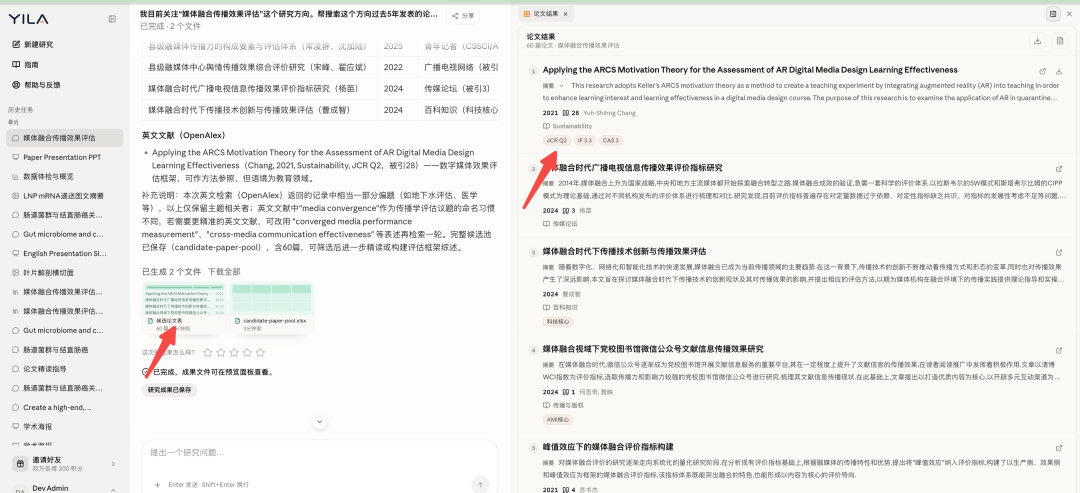Click the 传播与版权 journal label of paper 4
The height and width of the screenshot is (493, 1080).
pyautogui.click(x=563, y=405)
